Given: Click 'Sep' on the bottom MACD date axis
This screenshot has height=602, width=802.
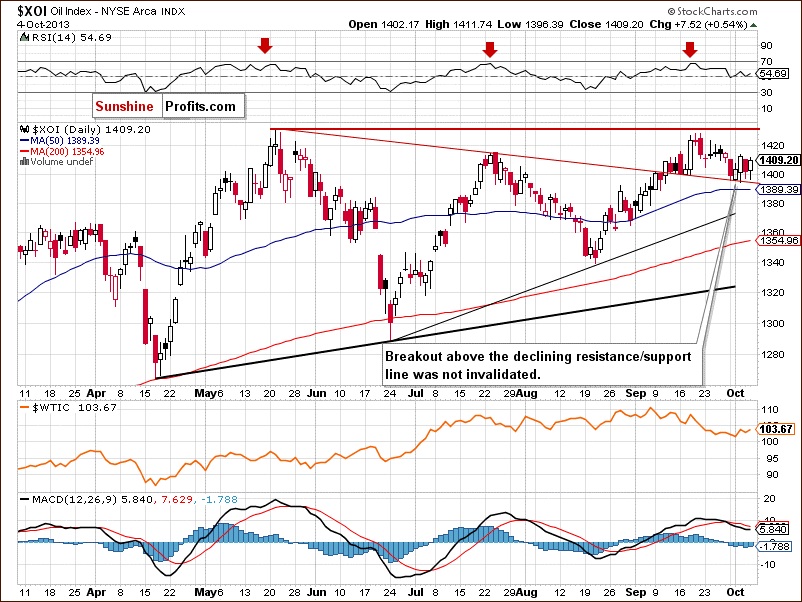Looking at the screenshot, I should click(x=636, y=592).
